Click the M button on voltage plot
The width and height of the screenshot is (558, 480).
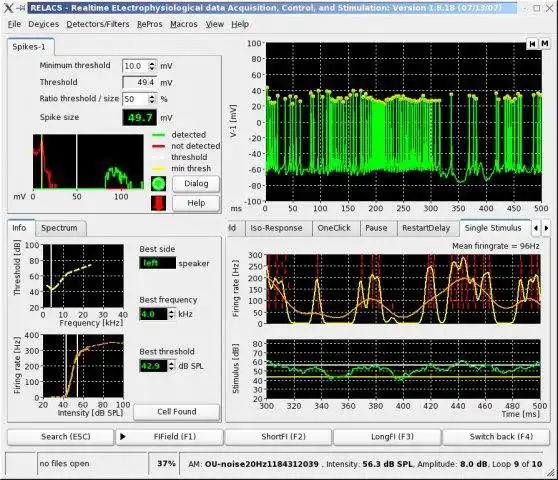(x=545, y=44)
